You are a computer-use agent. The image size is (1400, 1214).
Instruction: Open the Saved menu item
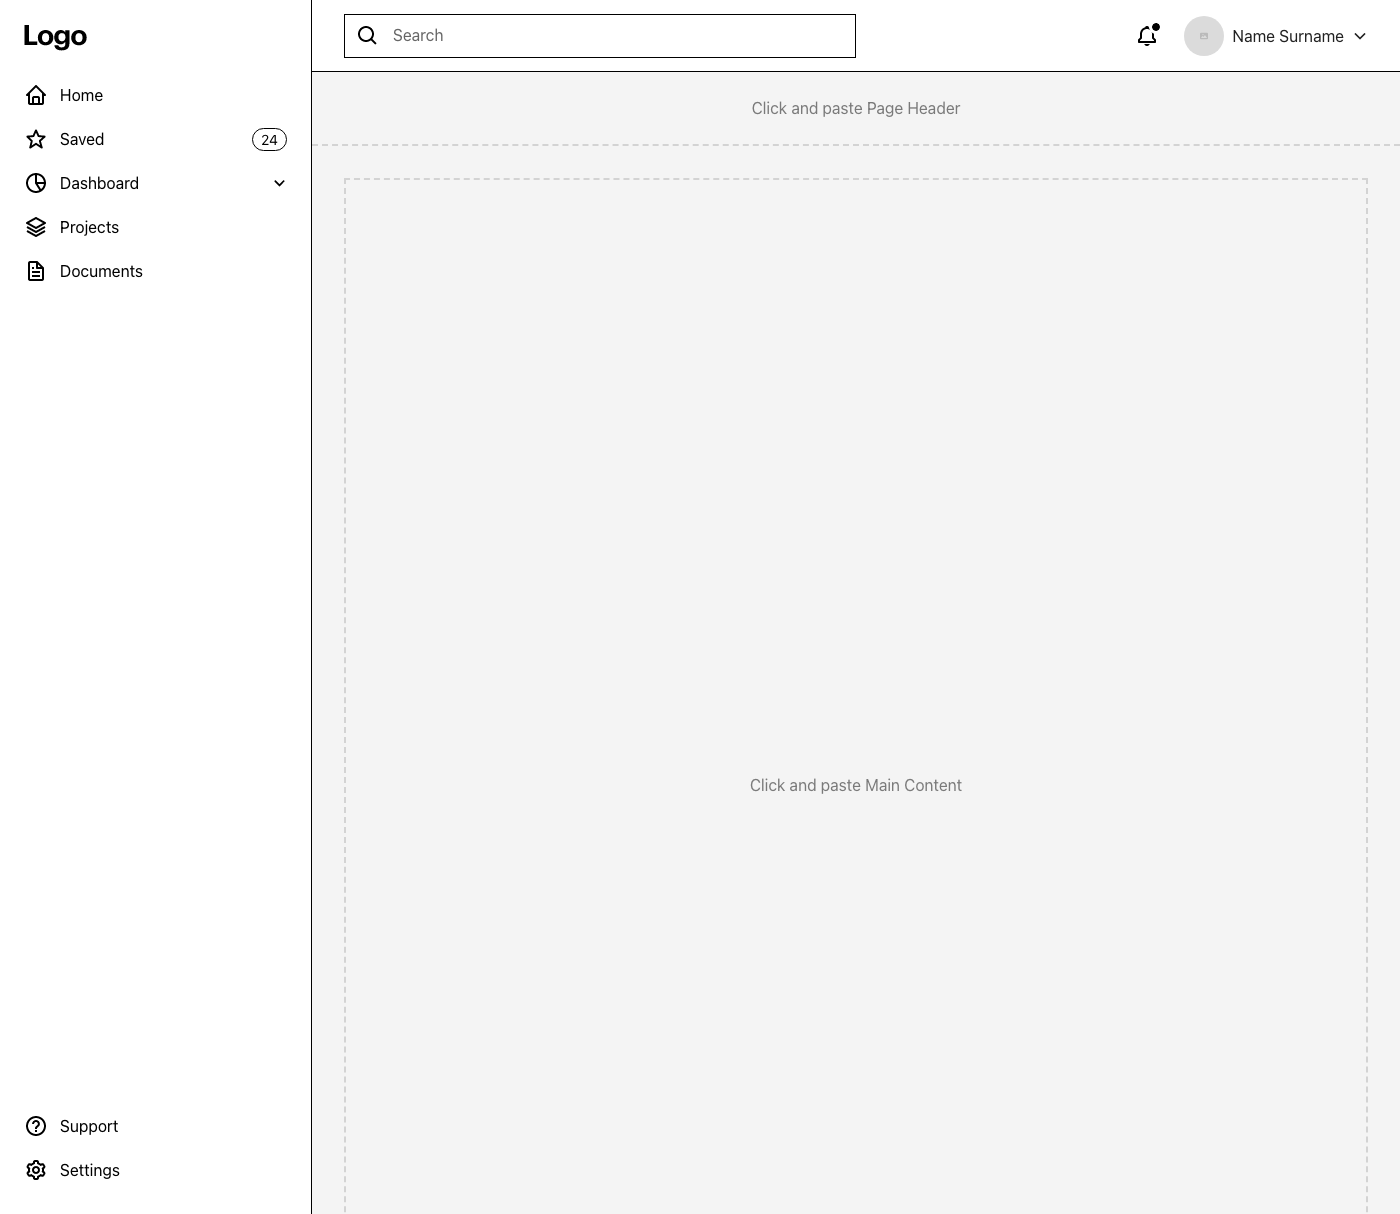pos(155,139)
